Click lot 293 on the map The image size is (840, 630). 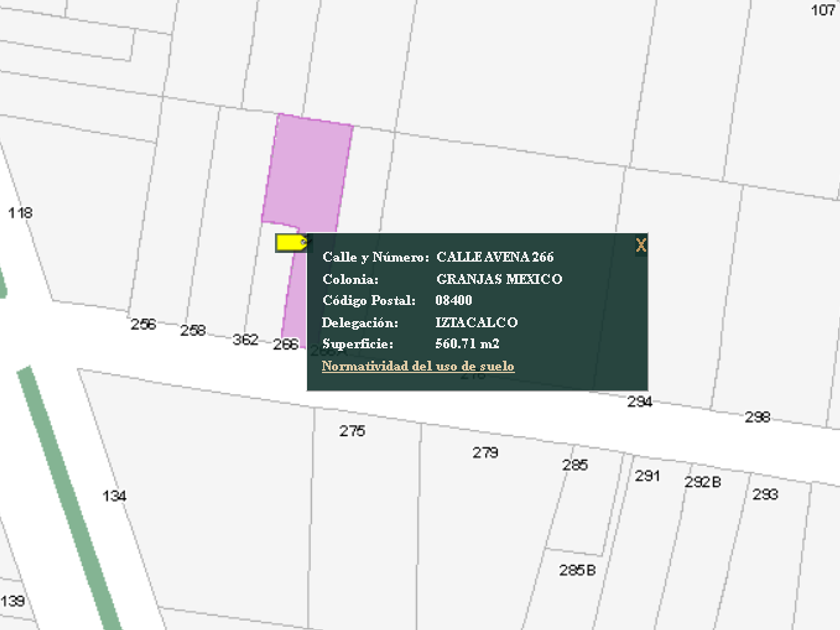click(765, 494)
